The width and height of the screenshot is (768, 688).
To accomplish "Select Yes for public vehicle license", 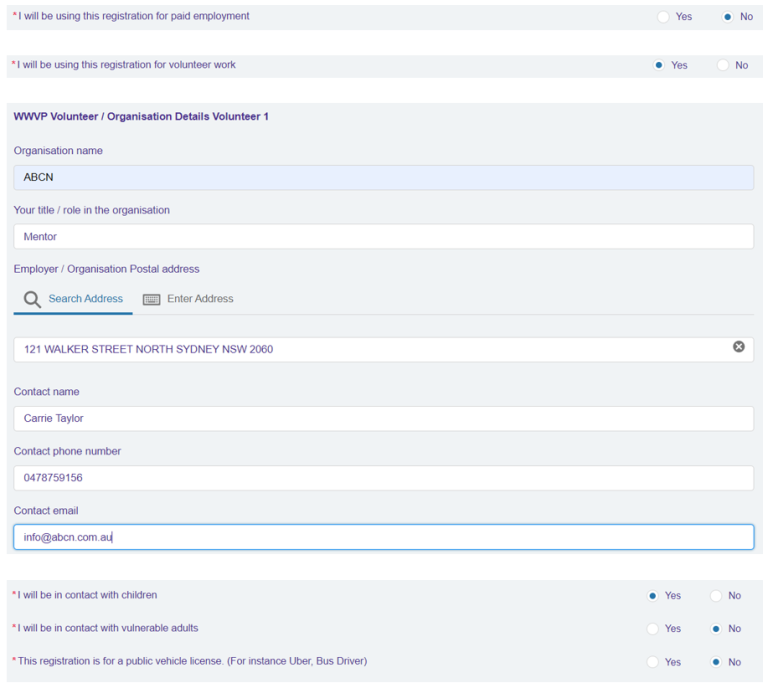I will [x=653, y=662].
